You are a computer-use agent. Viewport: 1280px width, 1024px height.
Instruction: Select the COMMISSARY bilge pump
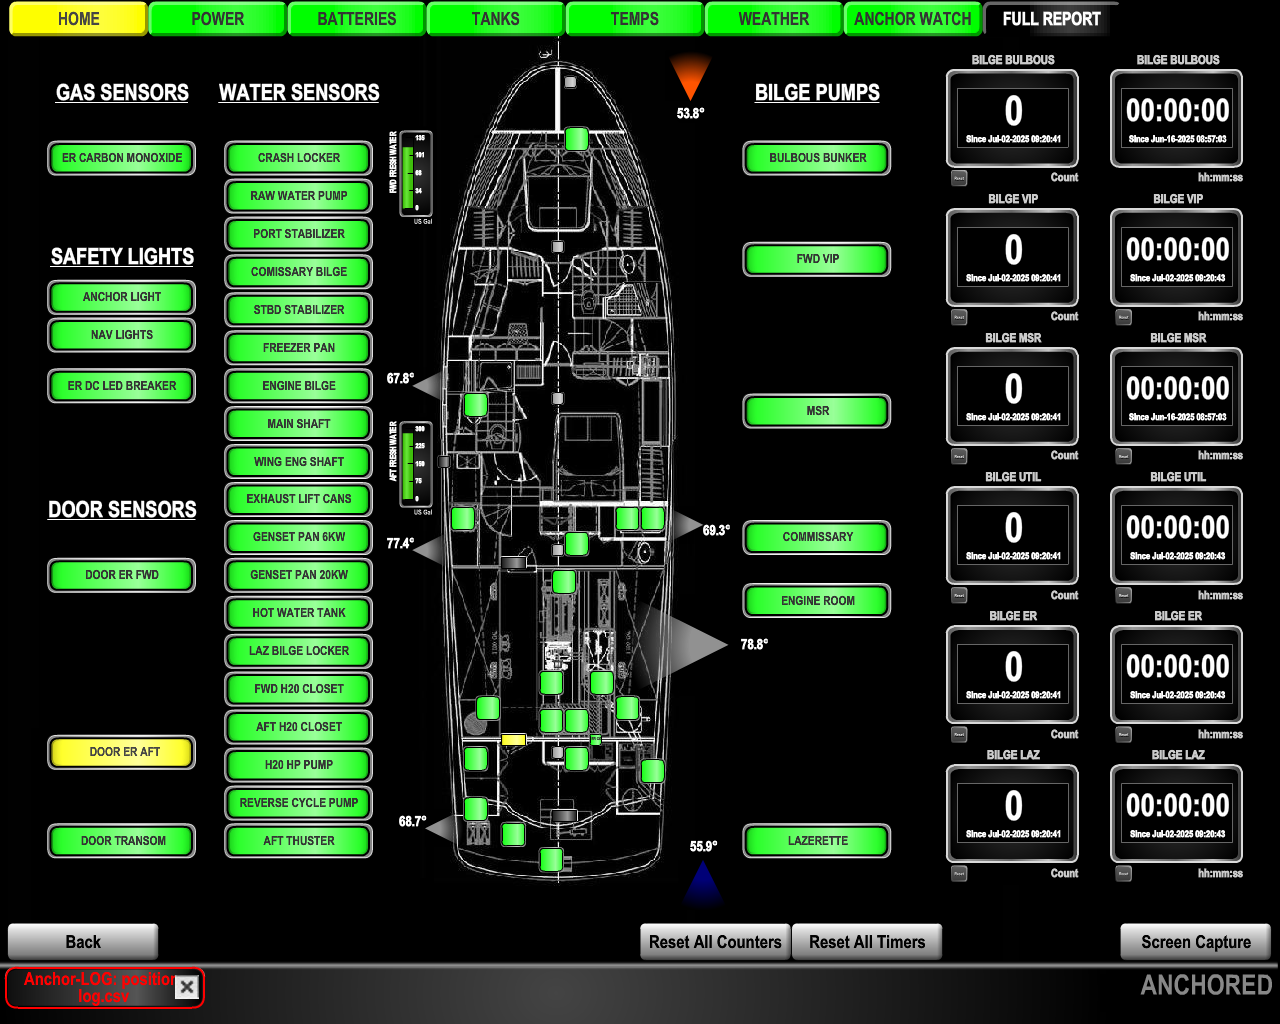(x=817, y=537)
